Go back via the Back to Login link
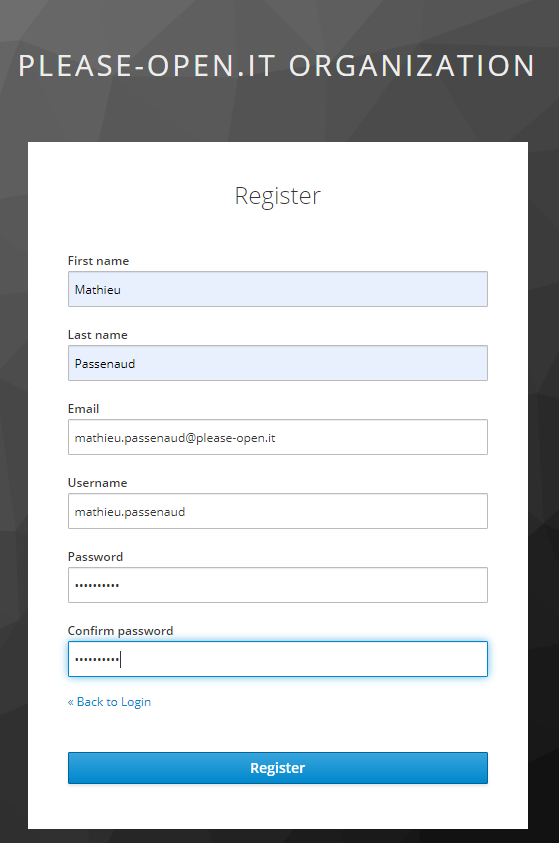Screen dimensions: 559x843 (110, 702)
